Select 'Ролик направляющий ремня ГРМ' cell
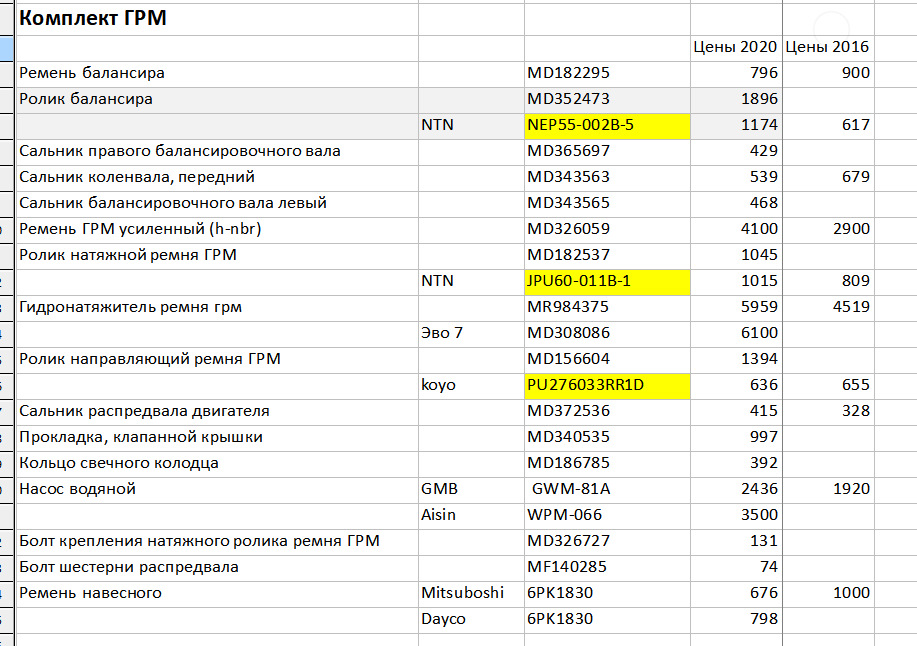 tap(217, 360)
